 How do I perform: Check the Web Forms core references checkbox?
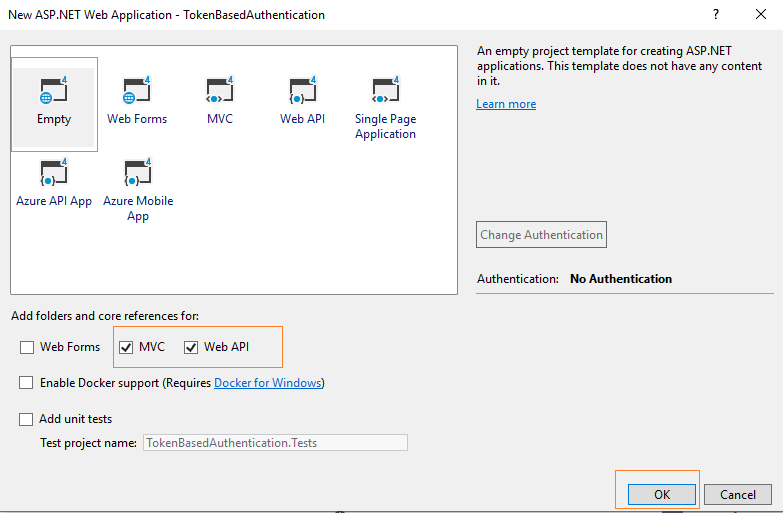[26, 347]
